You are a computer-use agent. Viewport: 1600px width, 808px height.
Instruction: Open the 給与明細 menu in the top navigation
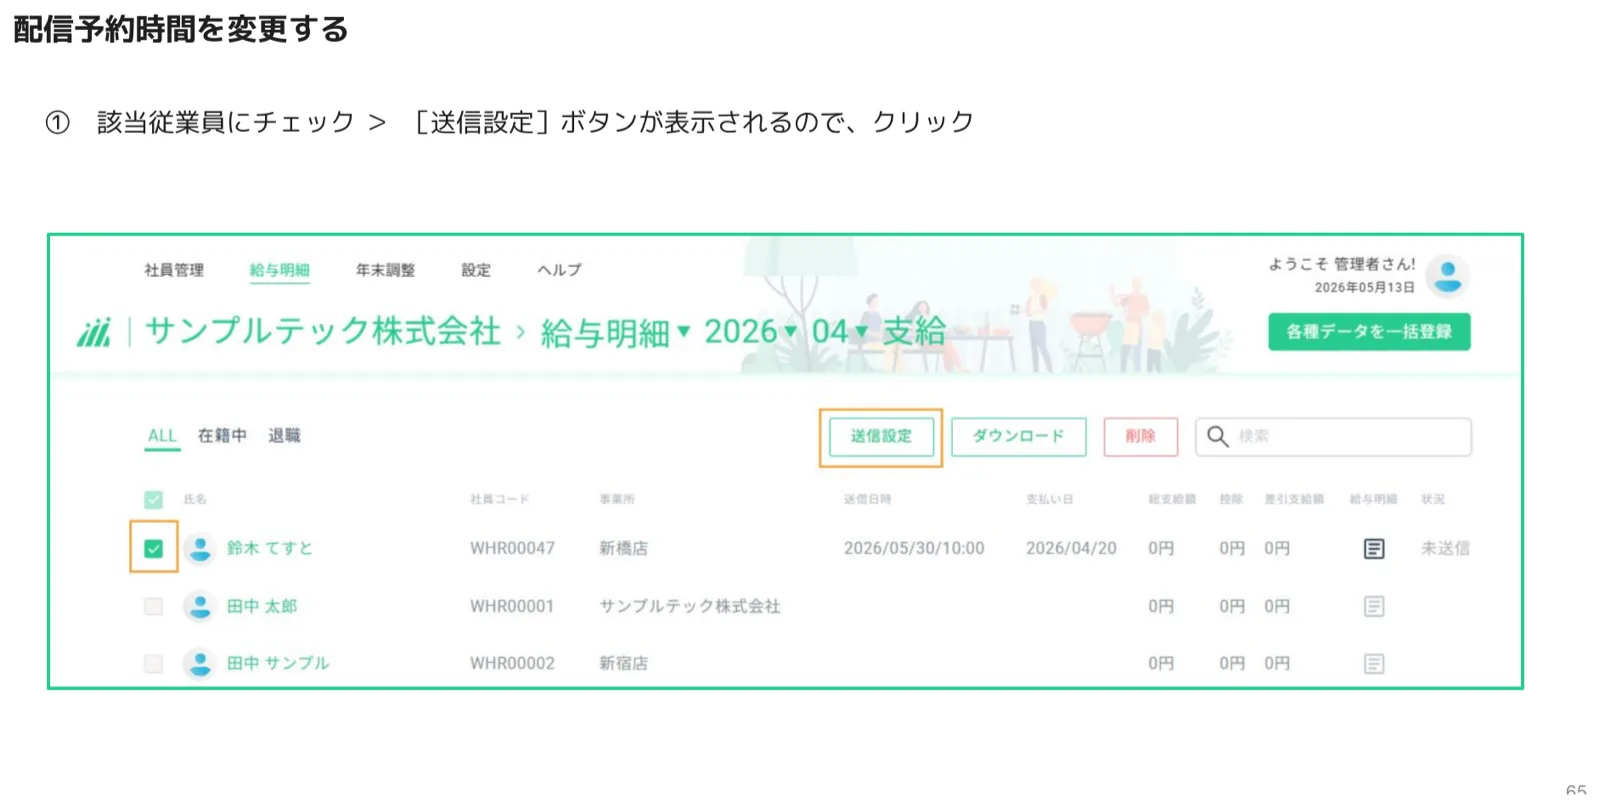[279, 270]
